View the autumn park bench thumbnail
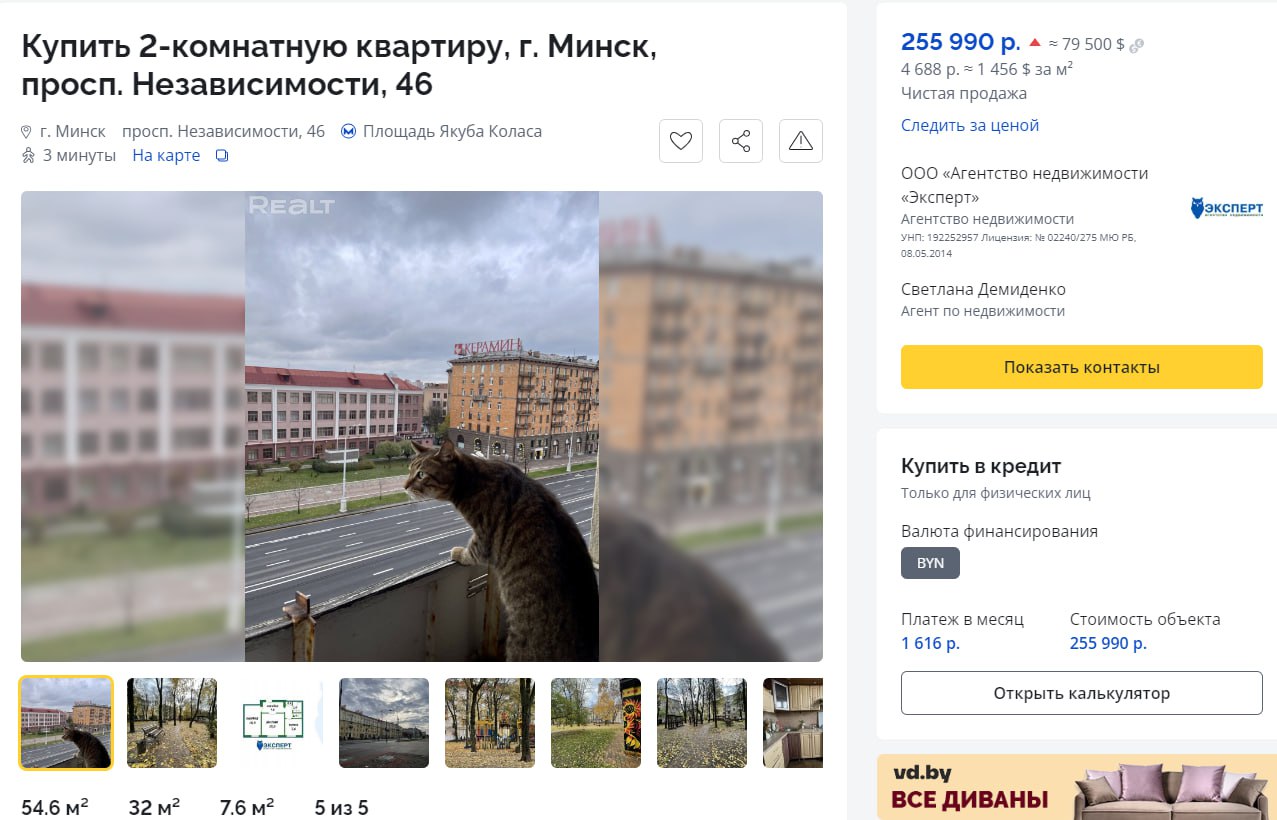 (172, 723)
